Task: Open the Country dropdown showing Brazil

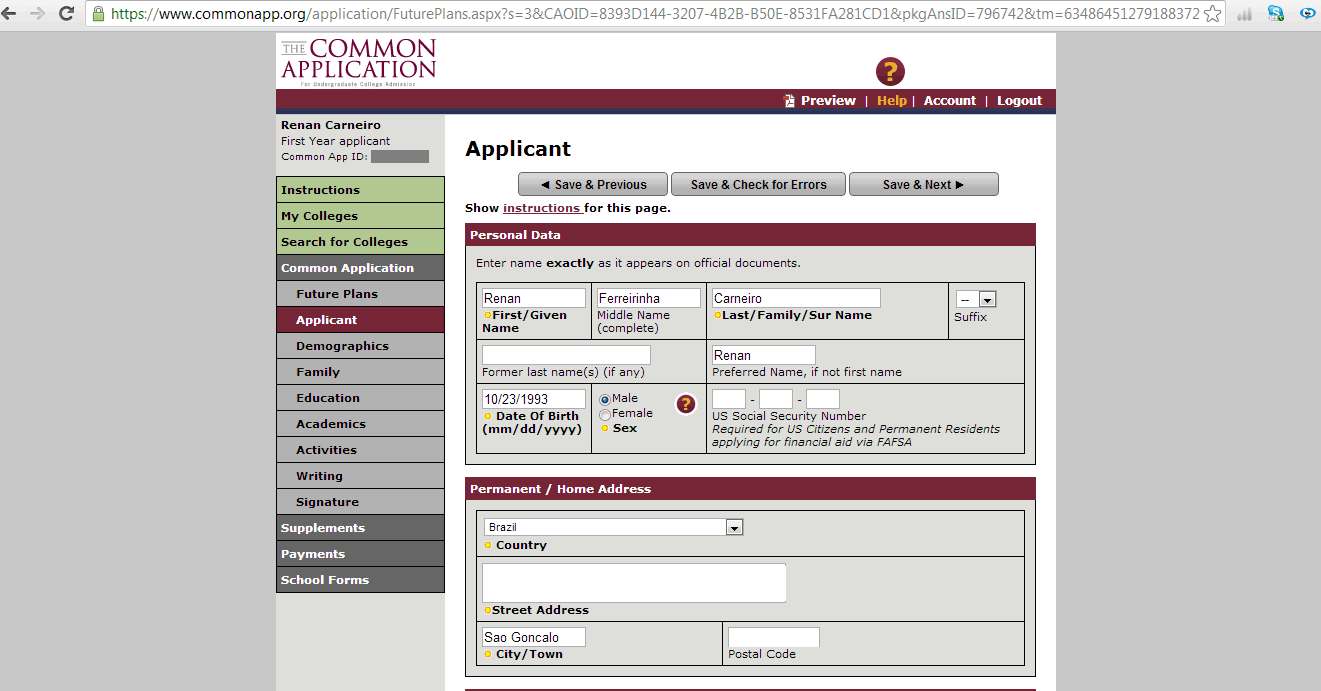Action: click(x=614, y=527)
